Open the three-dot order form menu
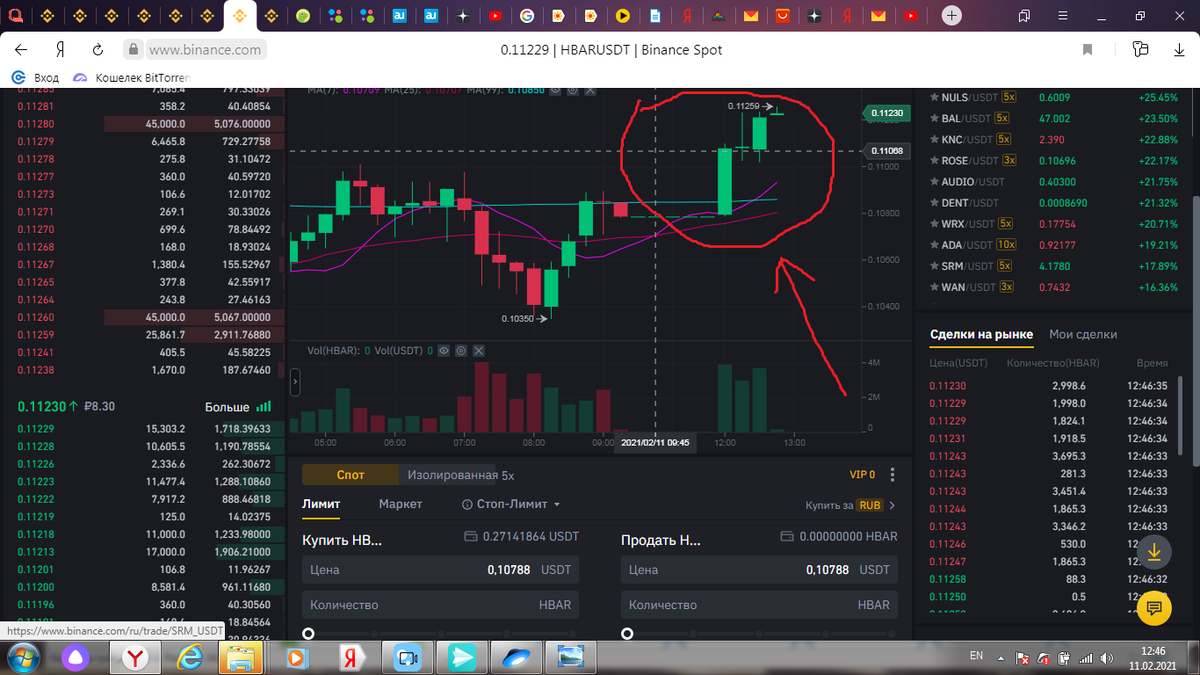Viewport: 1200px width, 675px height. coord(892,475)
